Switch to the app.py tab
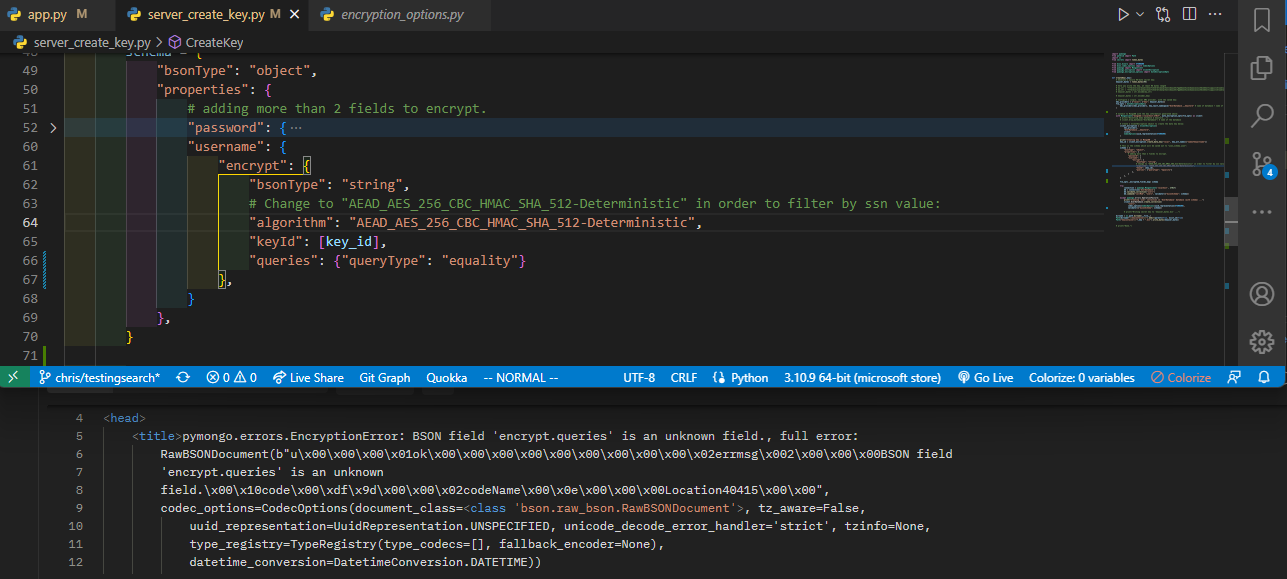This screenshot has height=579, width=1287. pos(48,15)
